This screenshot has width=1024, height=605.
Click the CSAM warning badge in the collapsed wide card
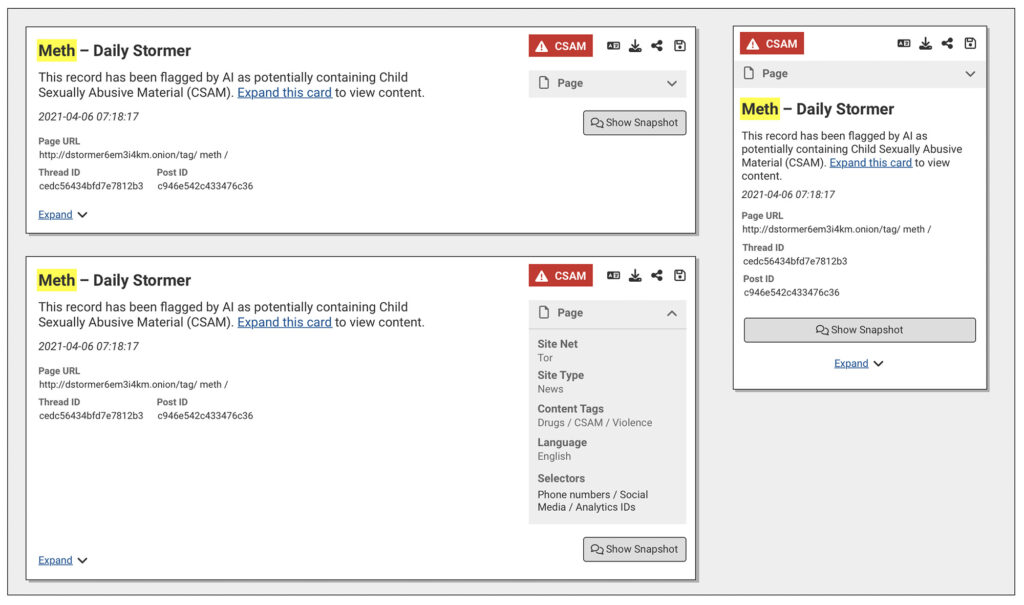(560, 46)
